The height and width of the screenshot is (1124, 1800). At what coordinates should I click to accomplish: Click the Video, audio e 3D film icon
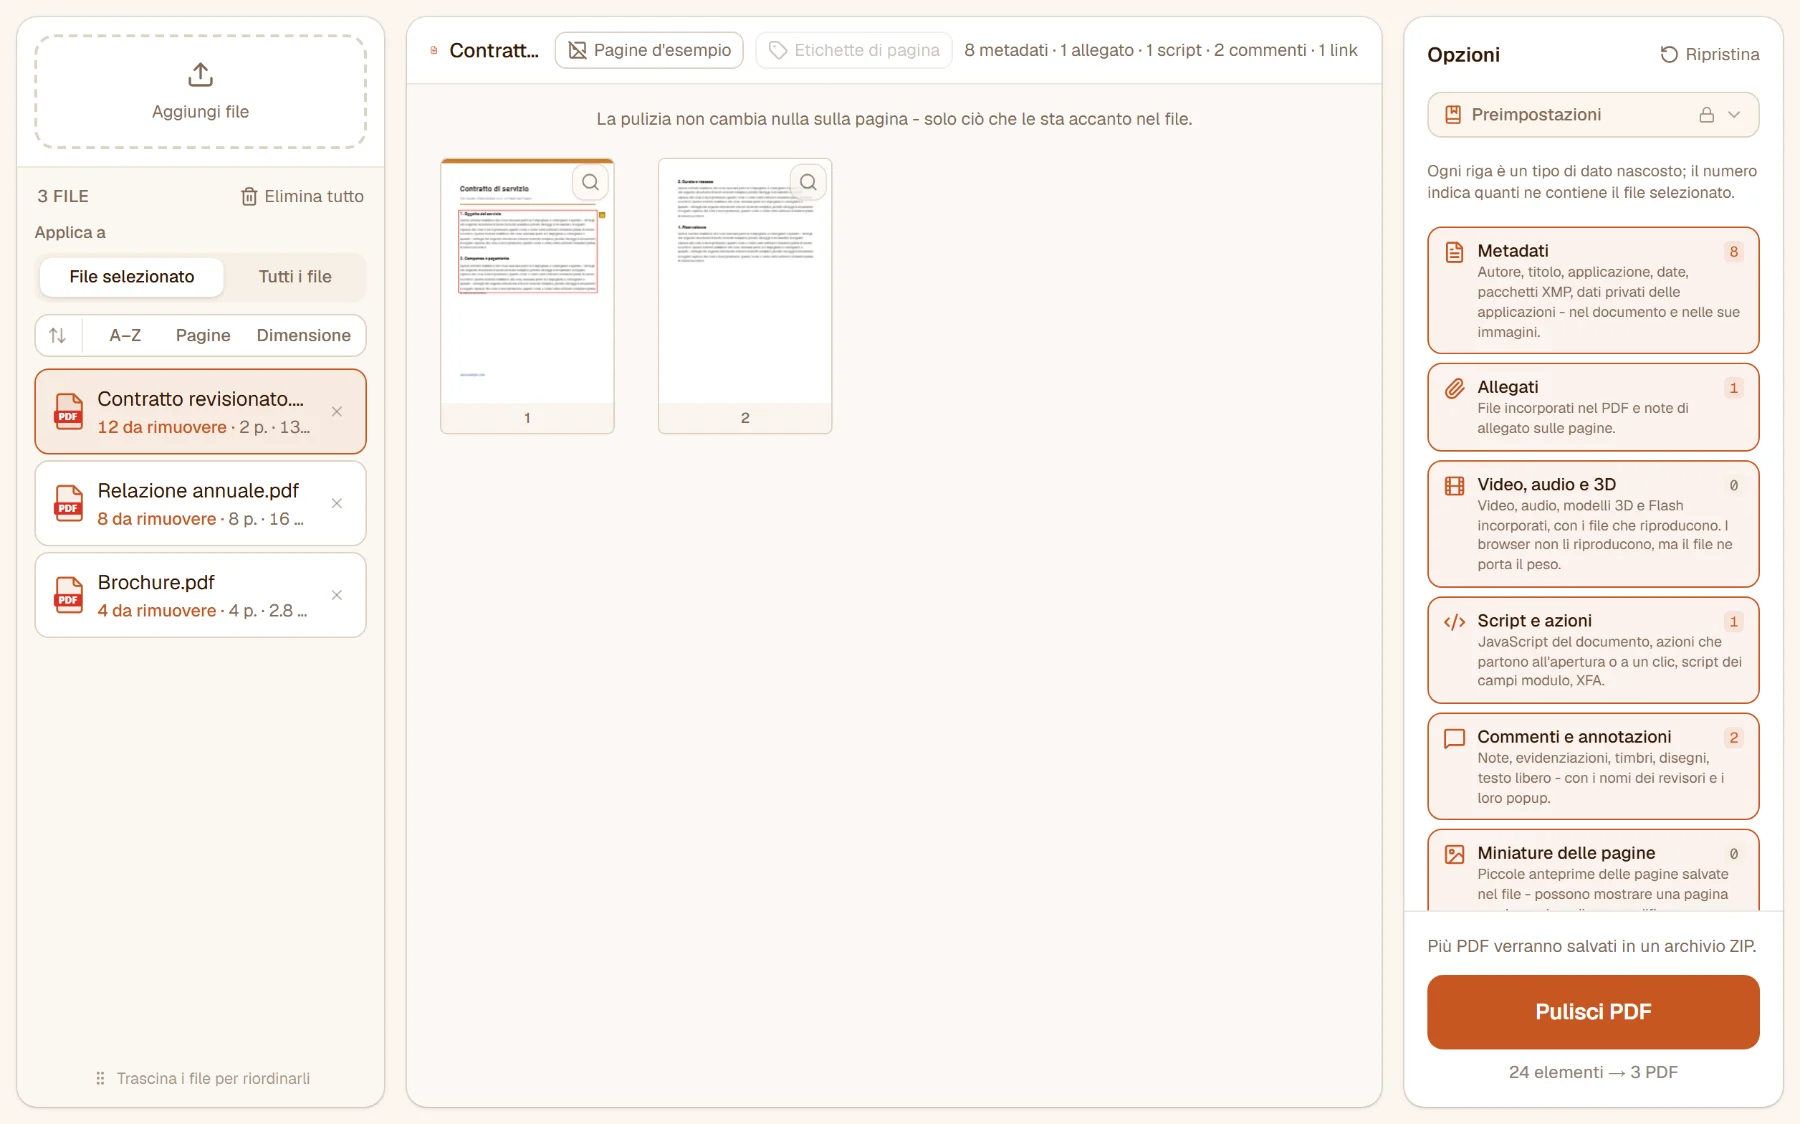pos(1455,486)
